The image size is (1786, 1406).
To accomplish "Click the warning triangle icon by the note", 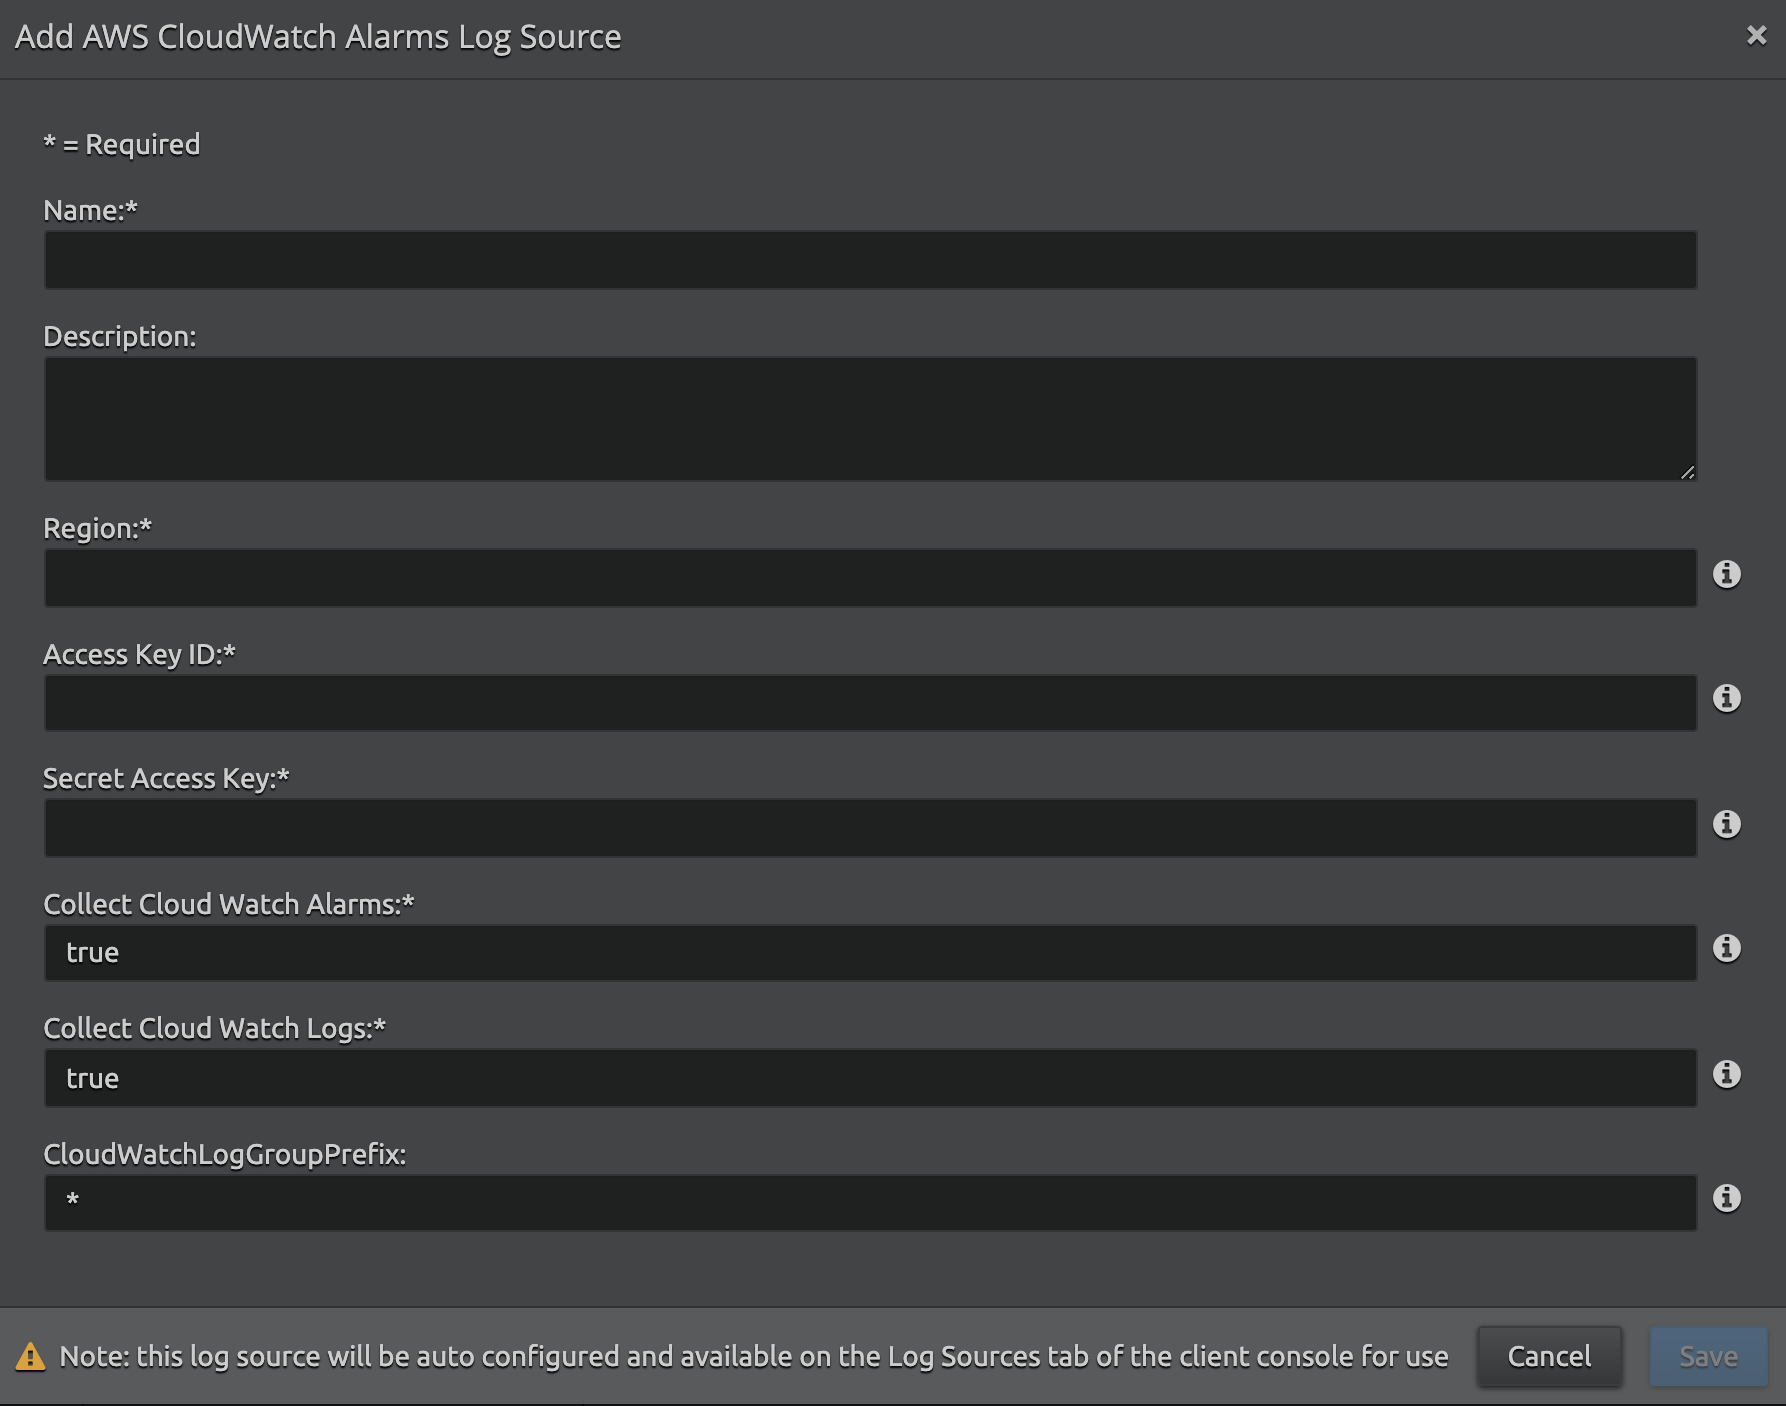I will [30, 1357].
